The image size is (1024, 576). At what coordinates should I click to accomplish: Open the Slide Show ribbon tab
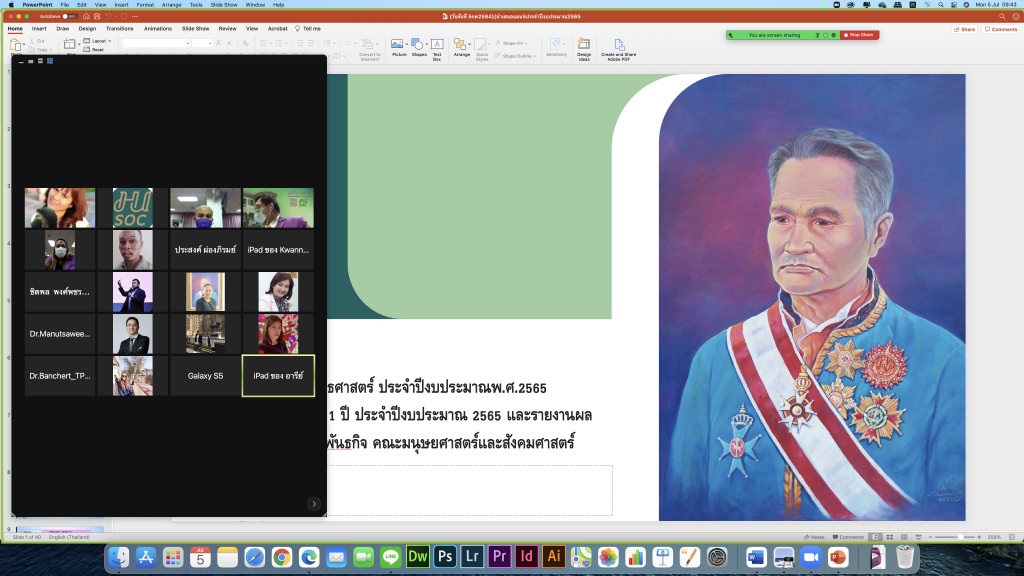(195, 29)
